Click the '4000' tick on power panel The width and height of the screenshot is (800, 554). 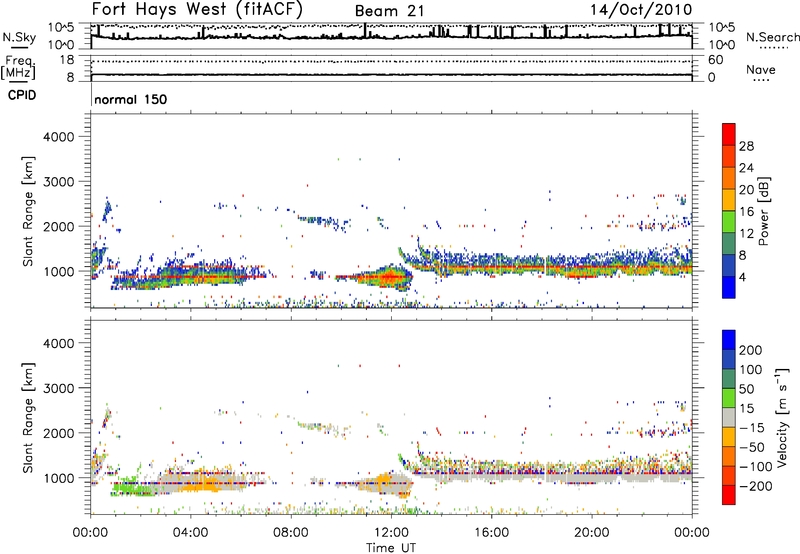[59, 137]
